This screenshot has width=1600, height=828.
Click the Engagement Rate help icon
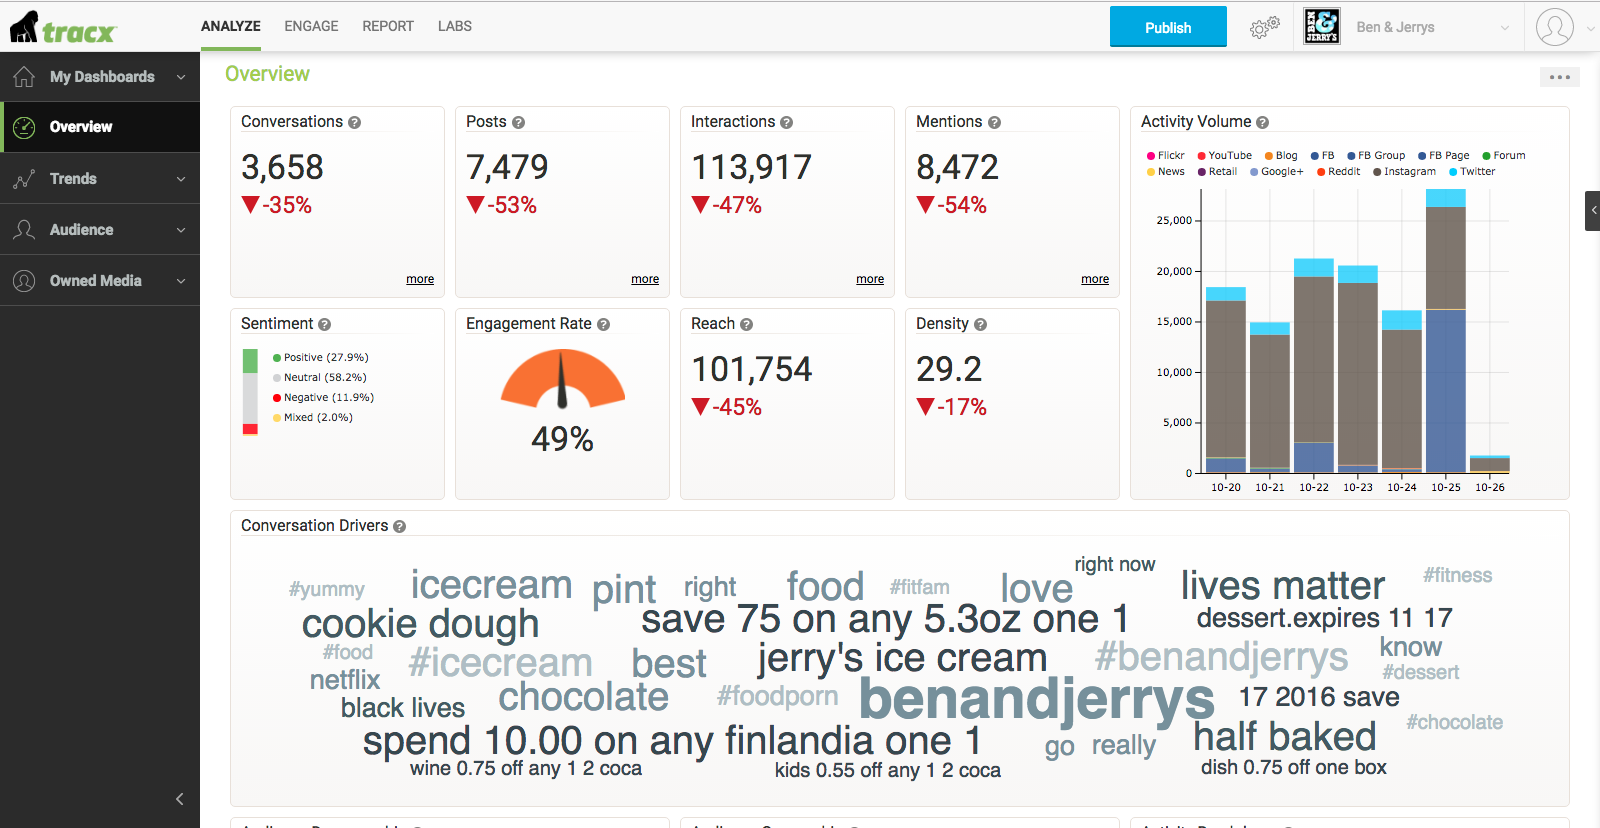[x=603, y=324]
